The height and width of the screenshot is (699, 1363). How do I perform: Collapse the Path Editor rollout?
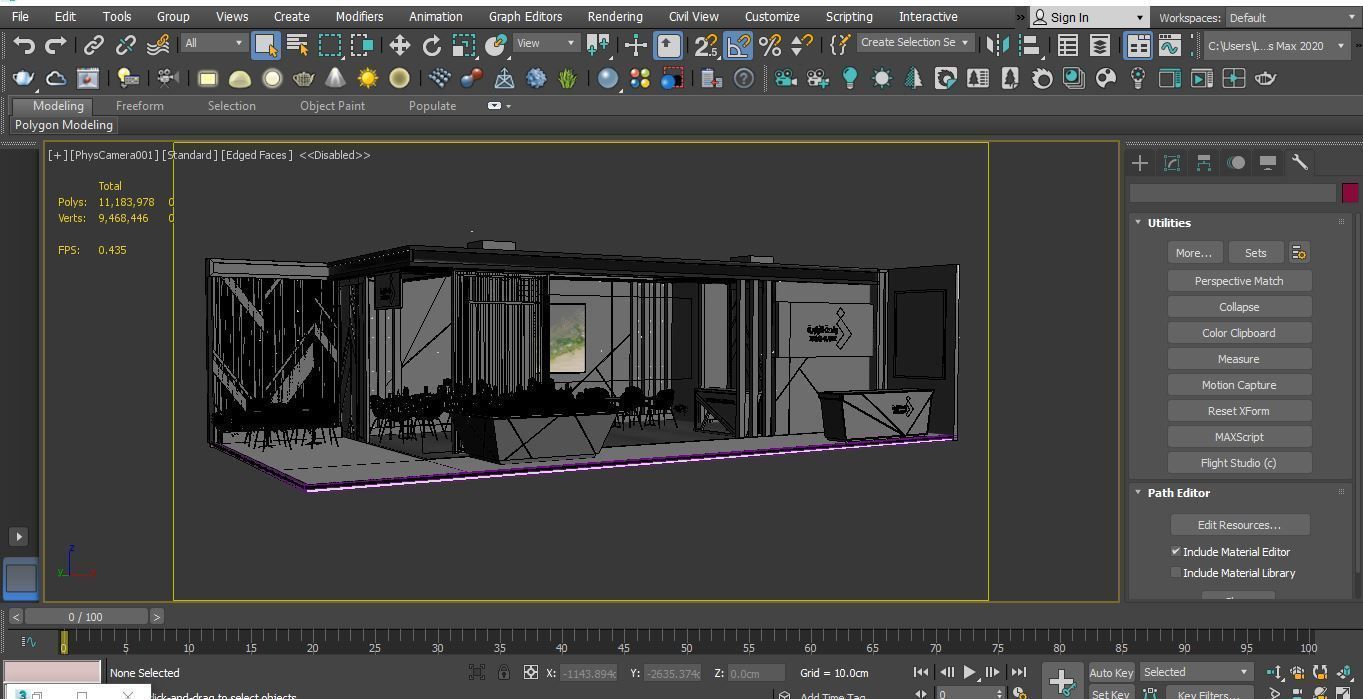tap(1138, 493)
